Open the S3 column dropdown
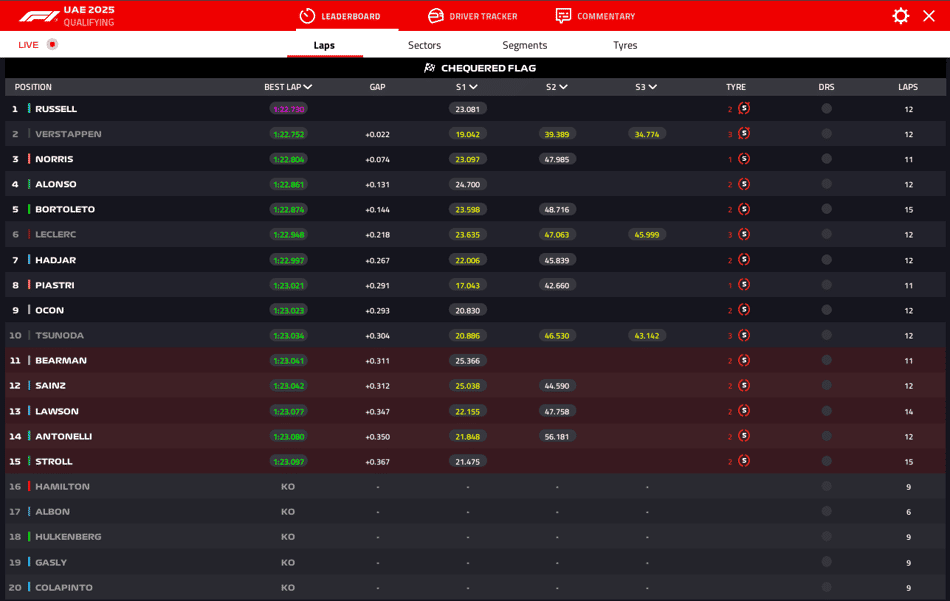The width and height of the screenshot is (950, 601). pos(653,87)
